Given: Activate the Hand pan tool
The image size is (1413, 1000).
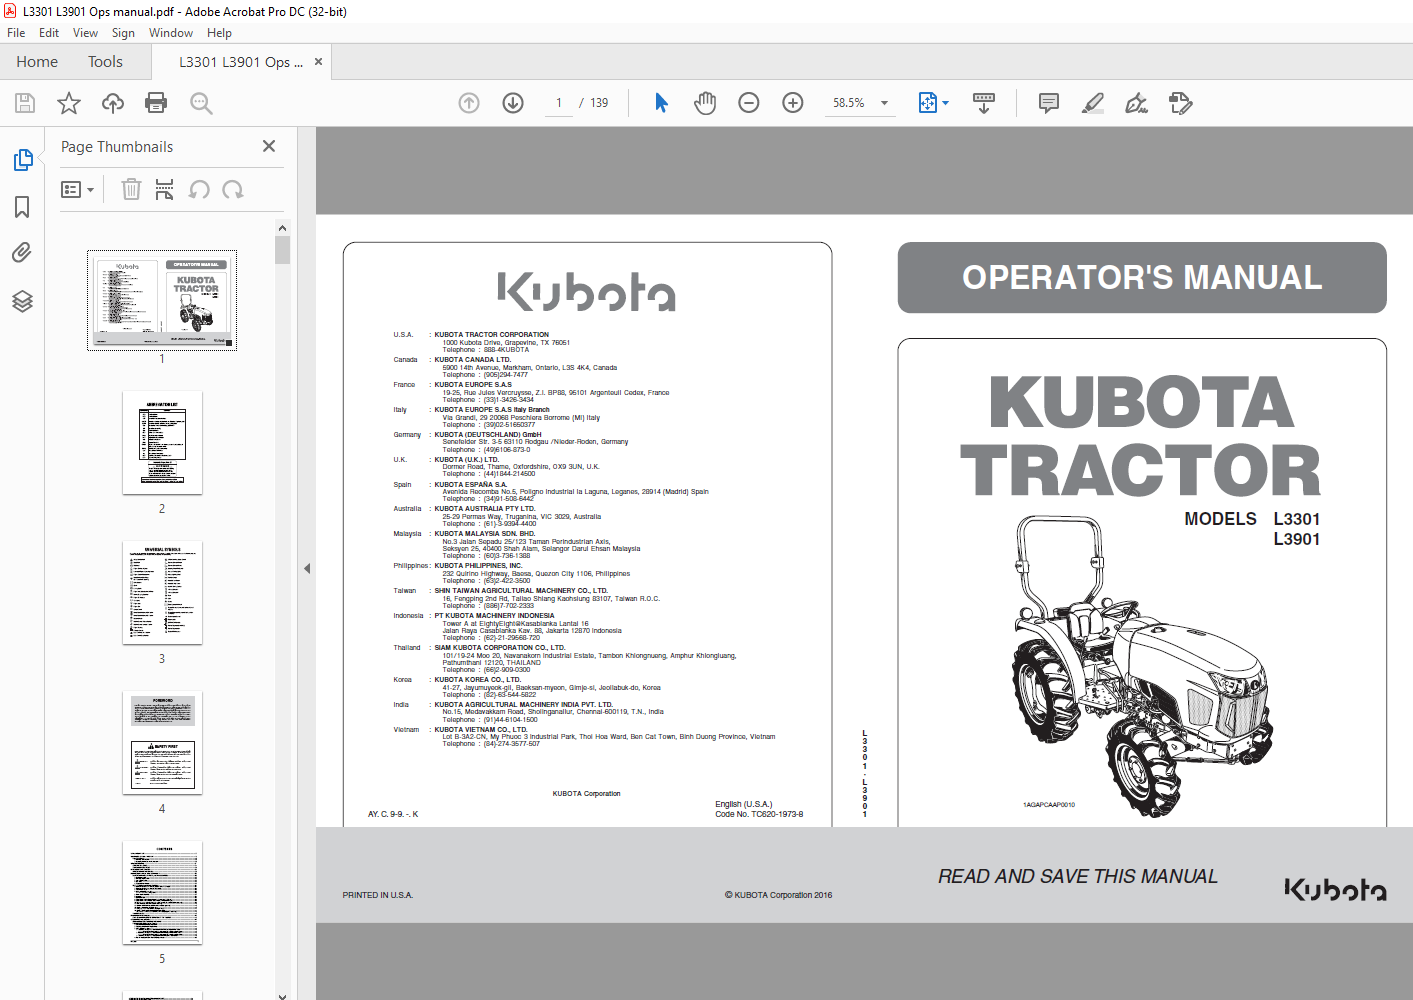Looking at the screenshot, I should [x=705, y=103].
